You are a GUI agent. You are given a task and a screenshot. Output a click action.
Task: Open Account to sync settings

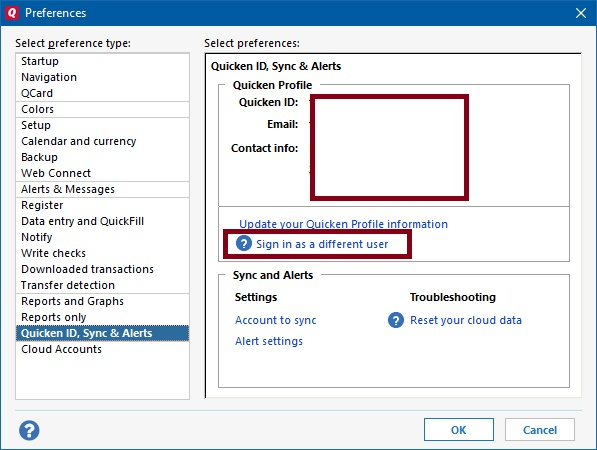[x=276, y=320]
